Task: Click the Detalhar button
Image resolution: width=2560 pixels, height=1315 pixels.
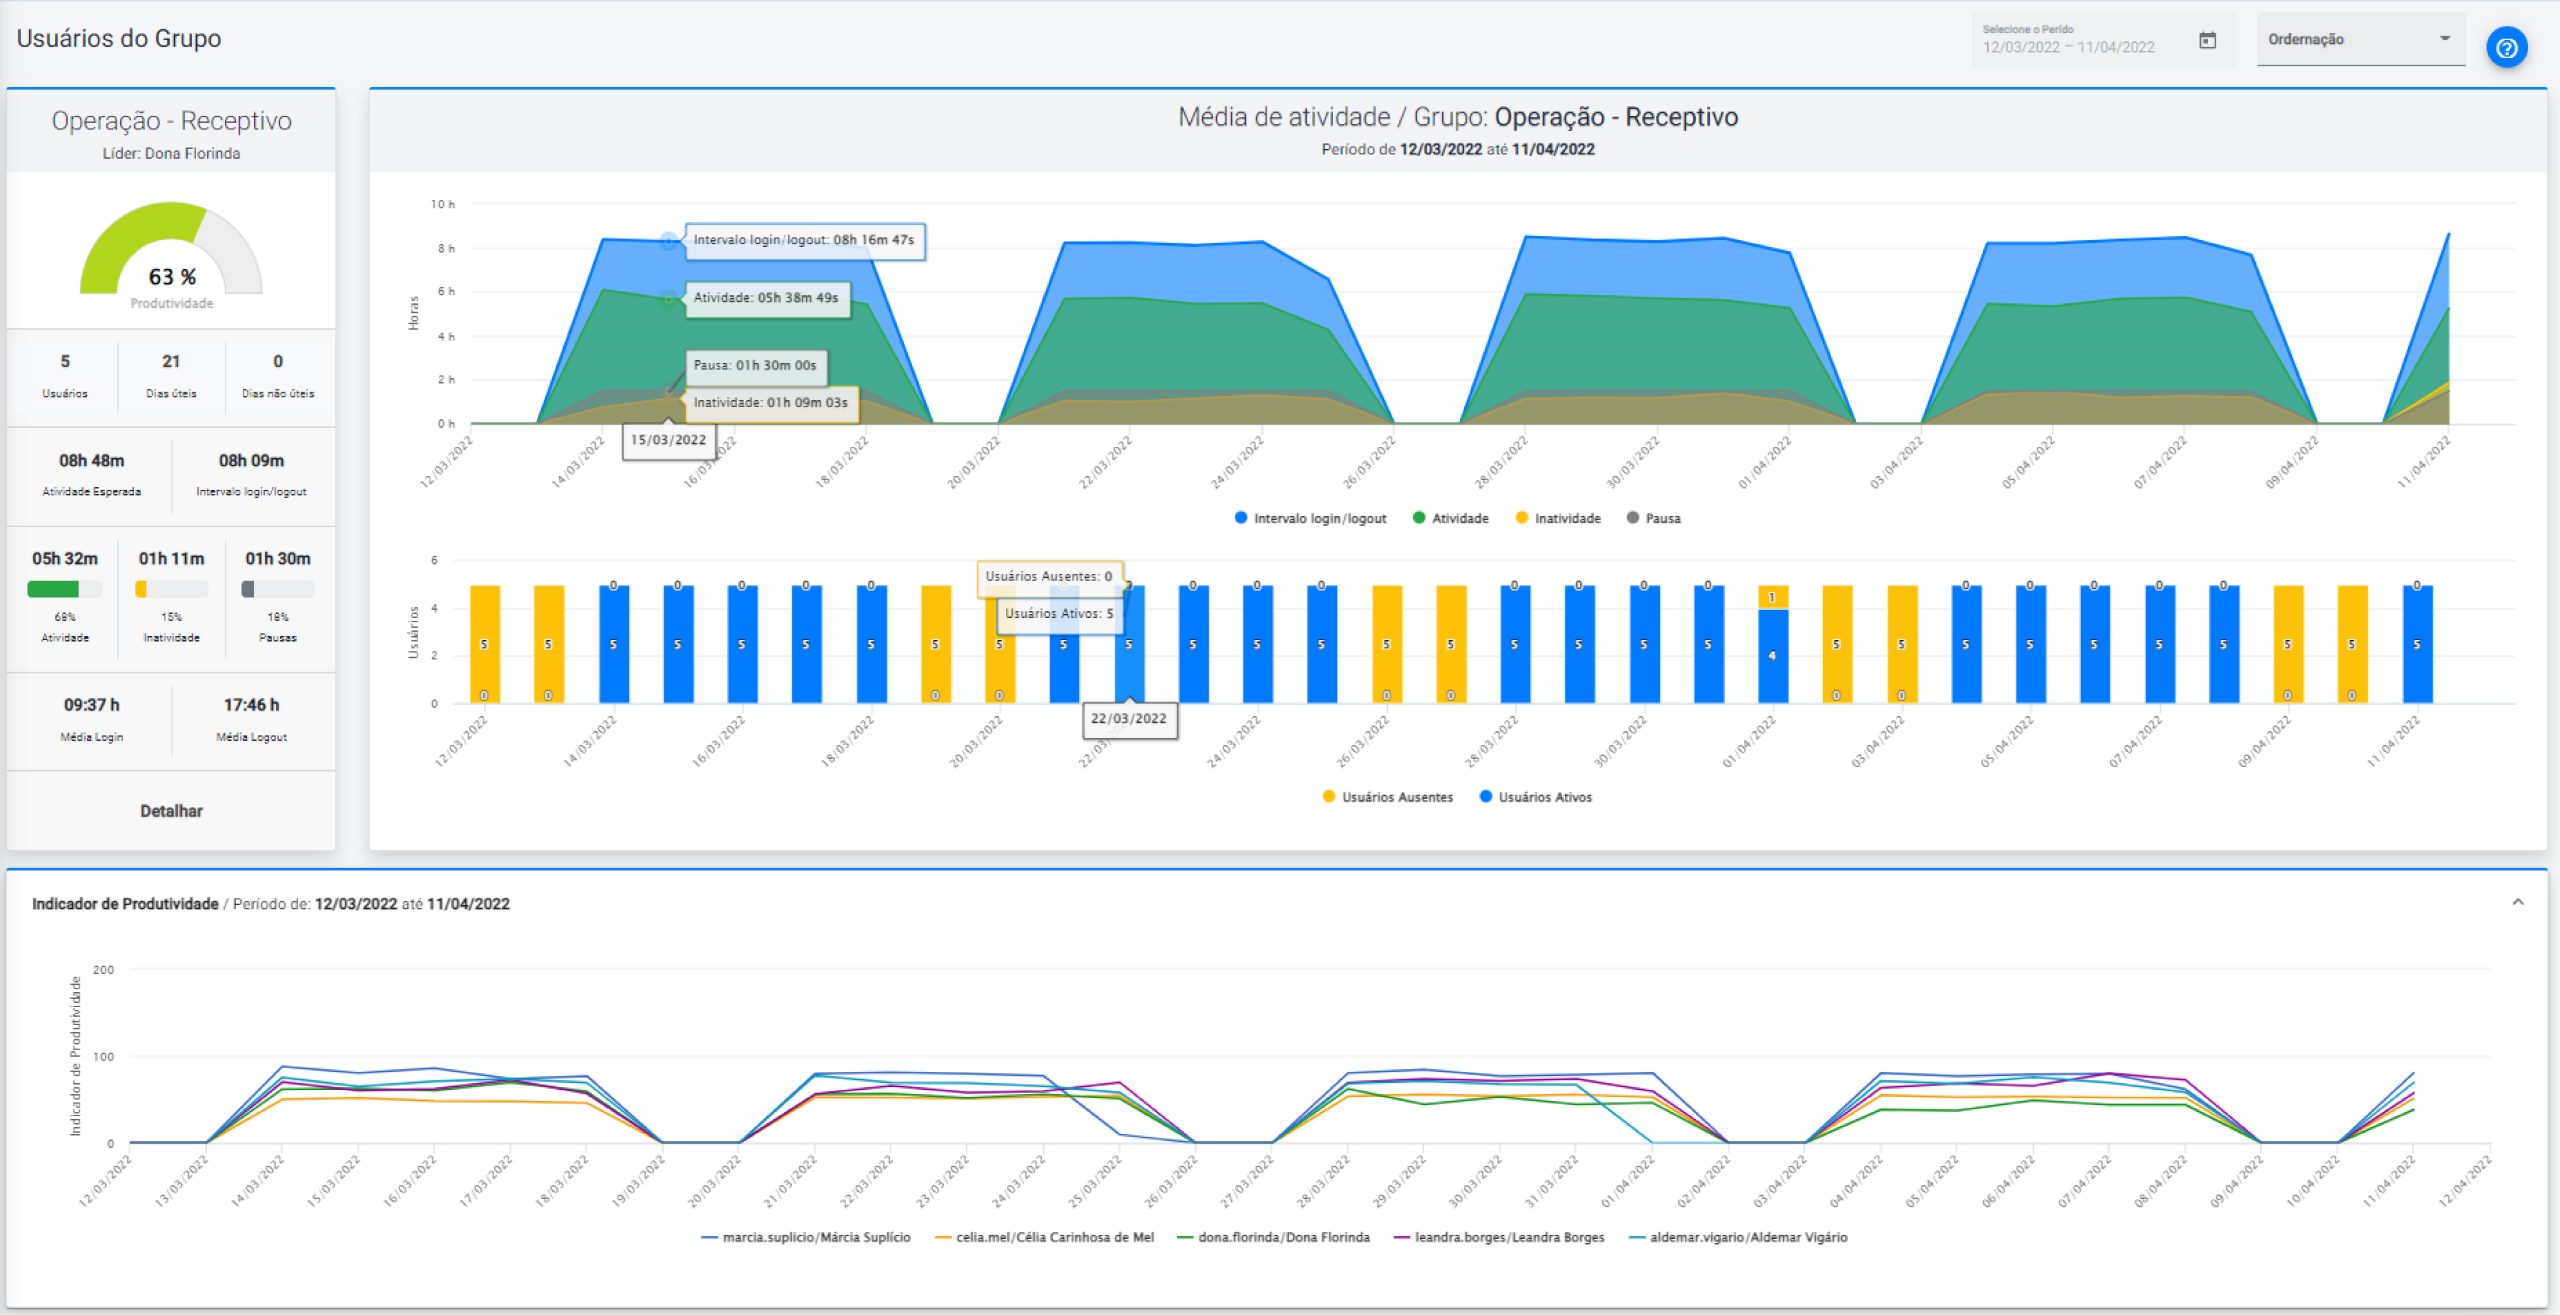Action: click(x=171, y=811)
